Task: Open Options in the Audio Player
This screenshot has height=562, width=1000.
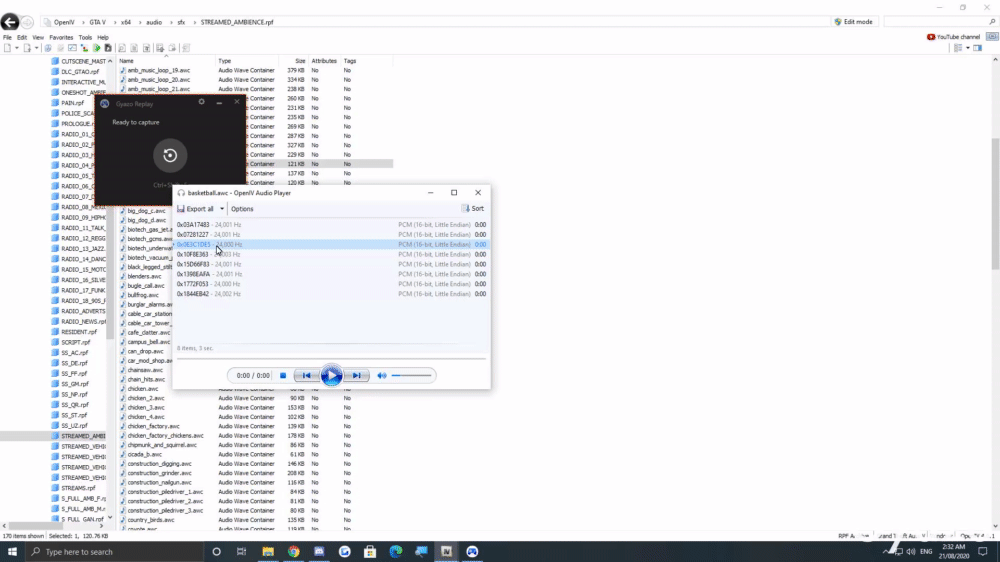Action: coord(242,209)
